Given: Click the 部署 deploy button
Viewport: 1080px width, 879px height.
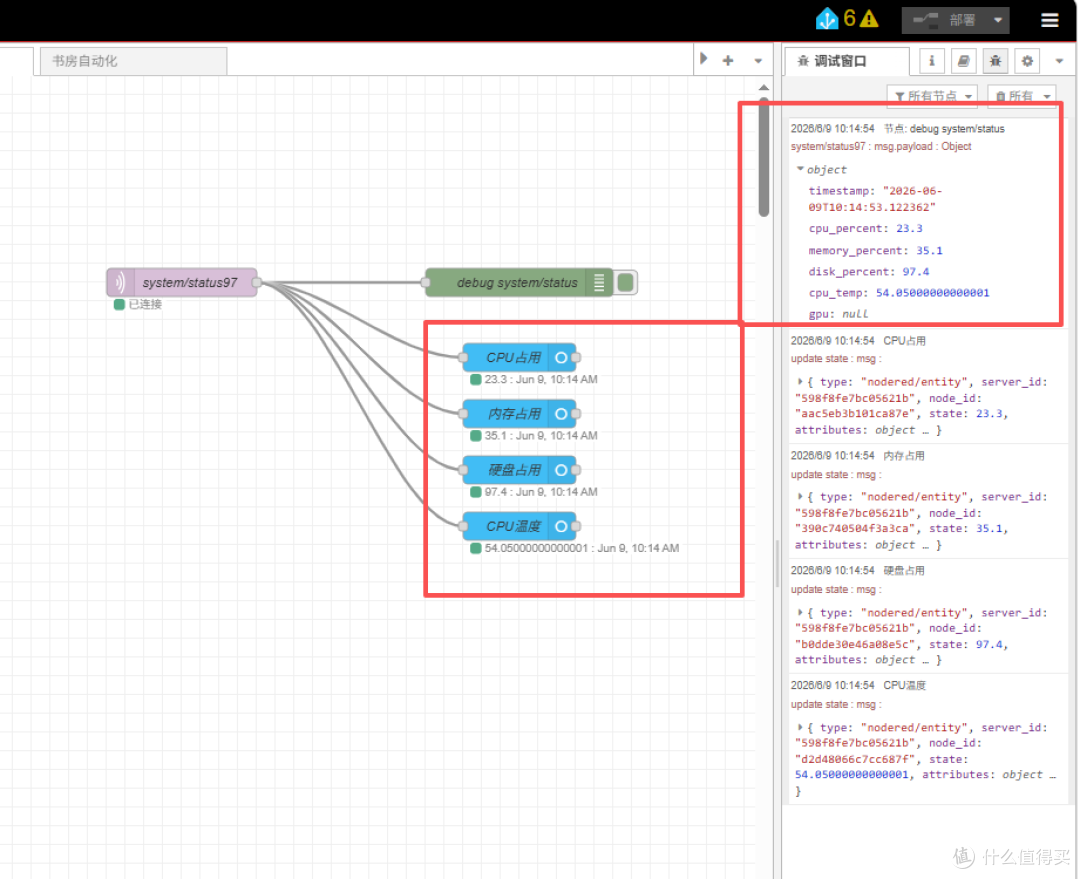Looking at the screenshot, I should coord(944,21).
